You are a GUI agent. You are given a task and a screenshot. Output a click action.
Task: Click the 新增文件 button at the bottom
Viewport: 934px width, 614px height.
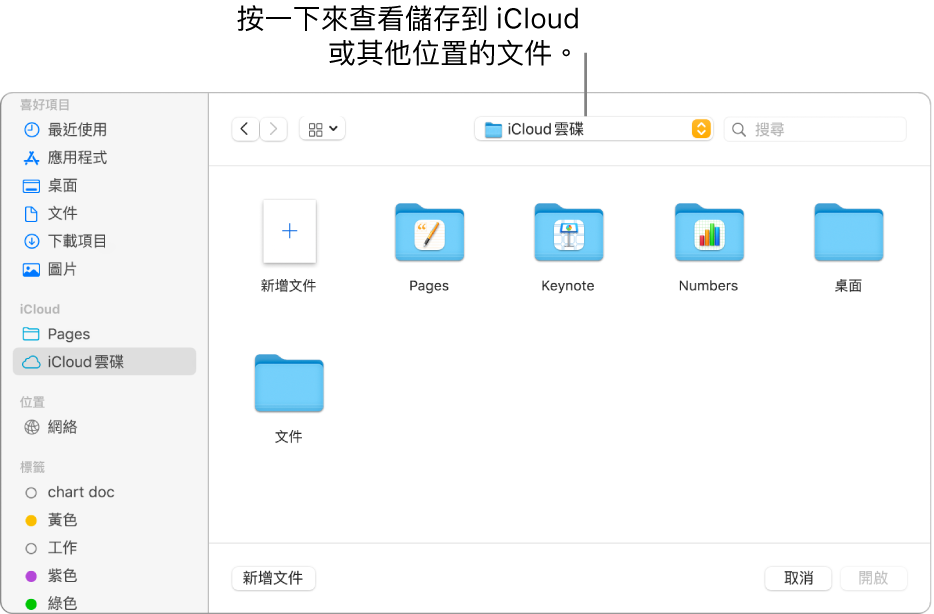point(273,578)
